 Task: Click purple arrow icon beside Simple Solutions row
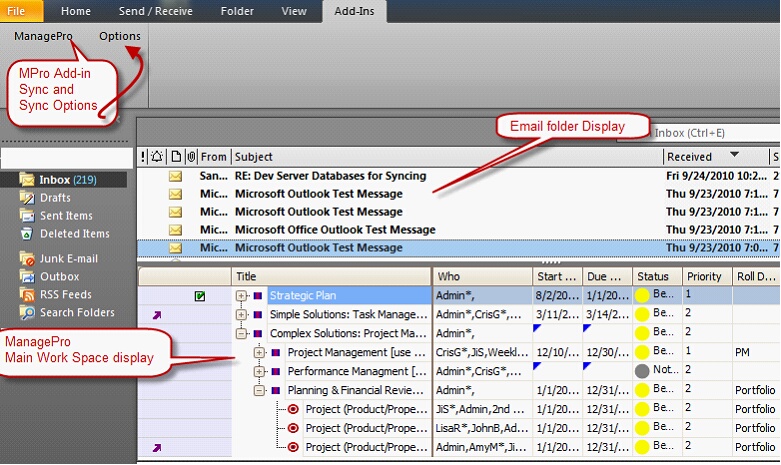[x=157, y=315]
